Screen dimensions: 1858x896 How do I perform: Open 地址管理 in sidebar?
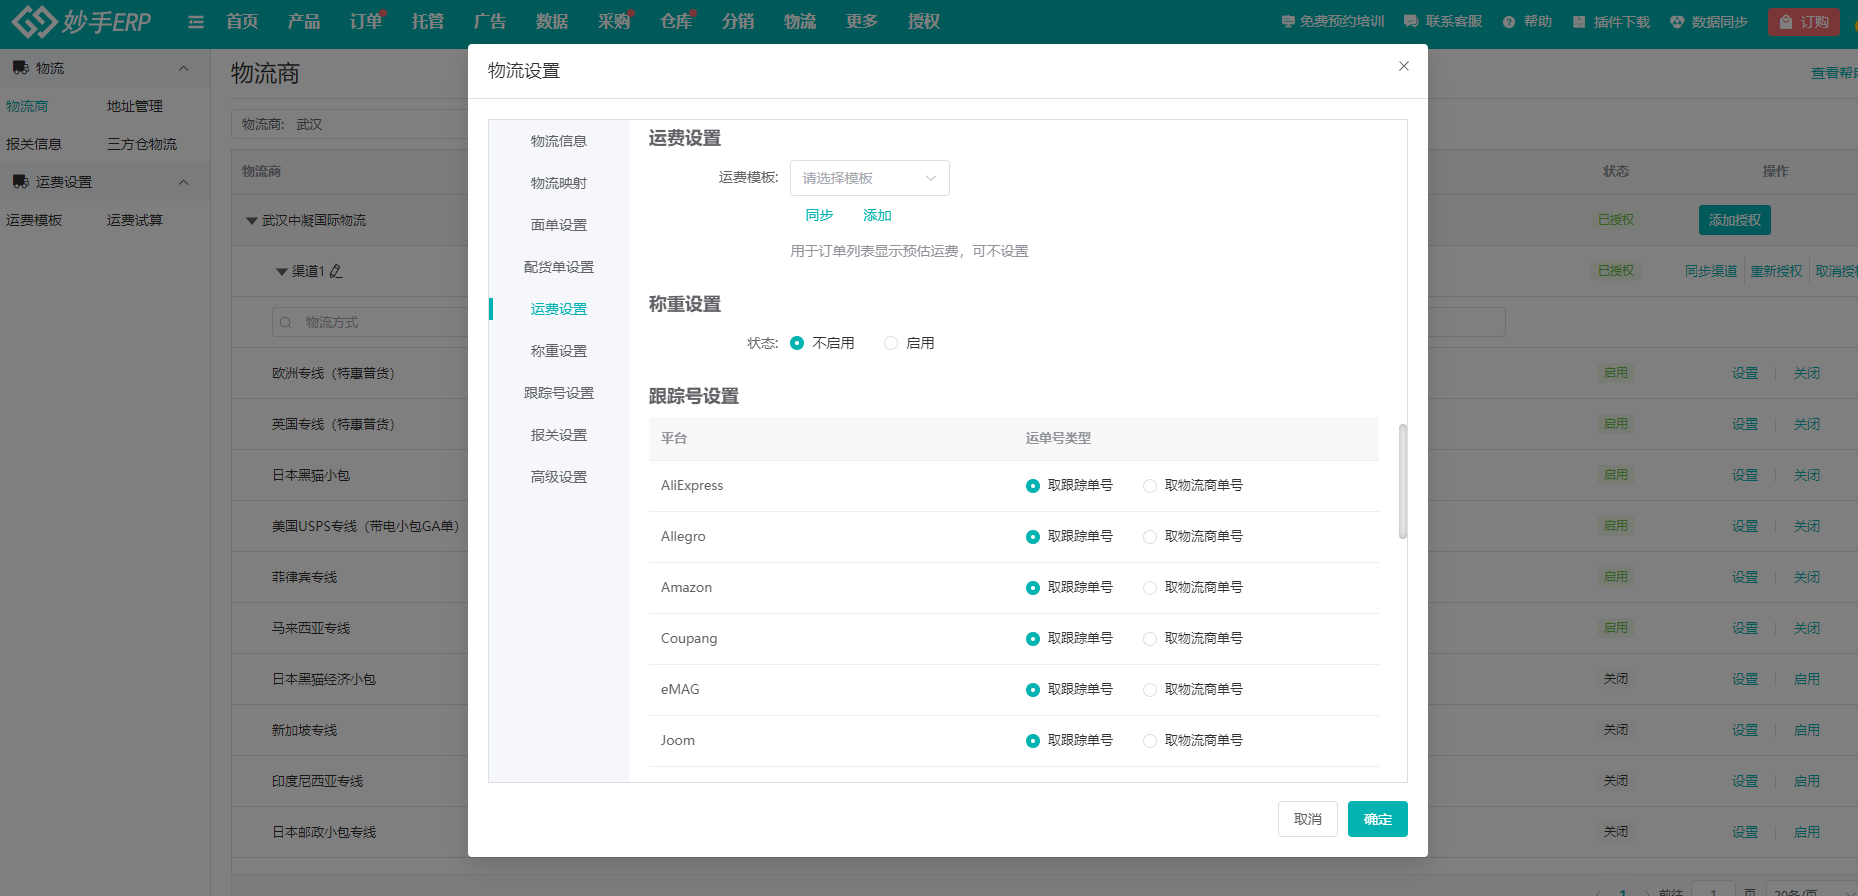point(135,106)
